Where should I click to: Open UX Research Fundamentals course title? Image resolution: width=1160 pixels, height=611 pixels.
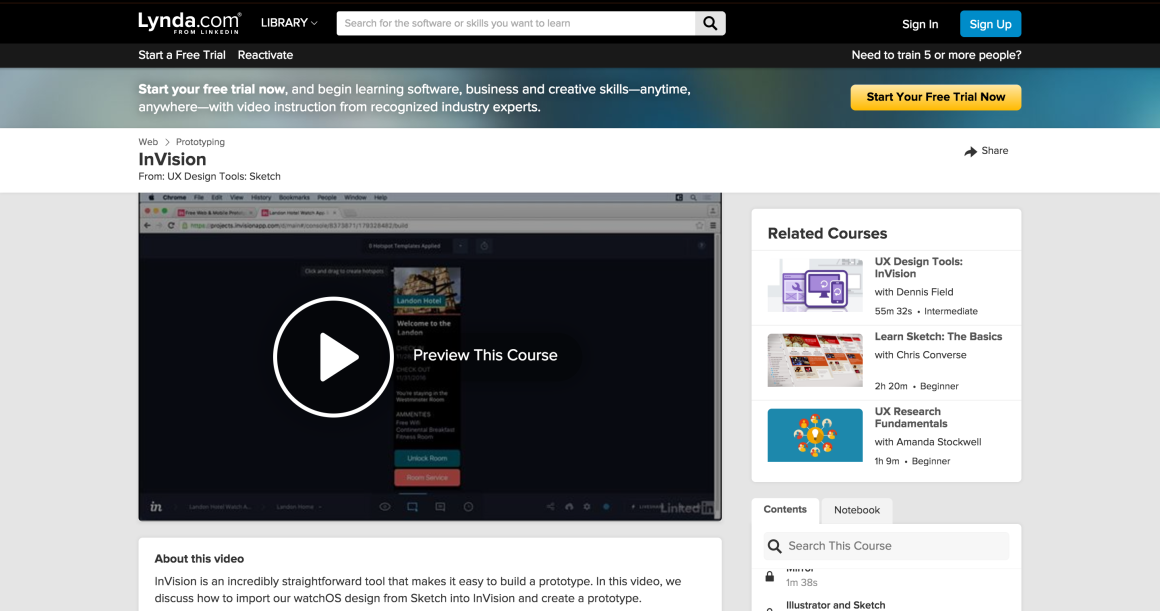tap(911, 417)
